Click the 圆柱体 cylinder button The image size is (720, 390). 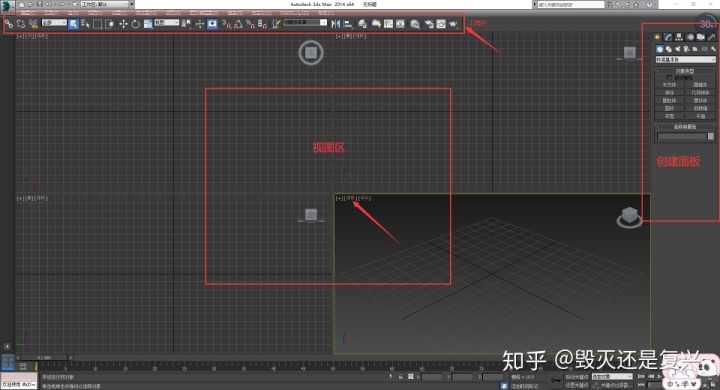pyautogui.click(x=669, y=101)
